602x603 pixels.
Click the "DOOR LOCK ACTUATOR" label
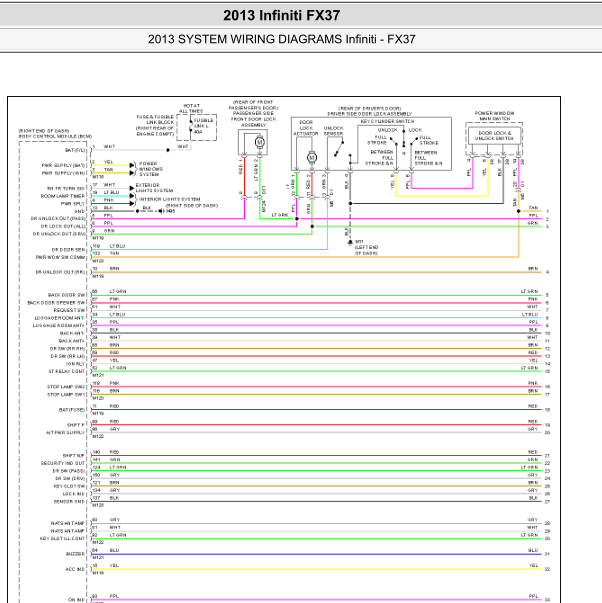click(306, 128)
